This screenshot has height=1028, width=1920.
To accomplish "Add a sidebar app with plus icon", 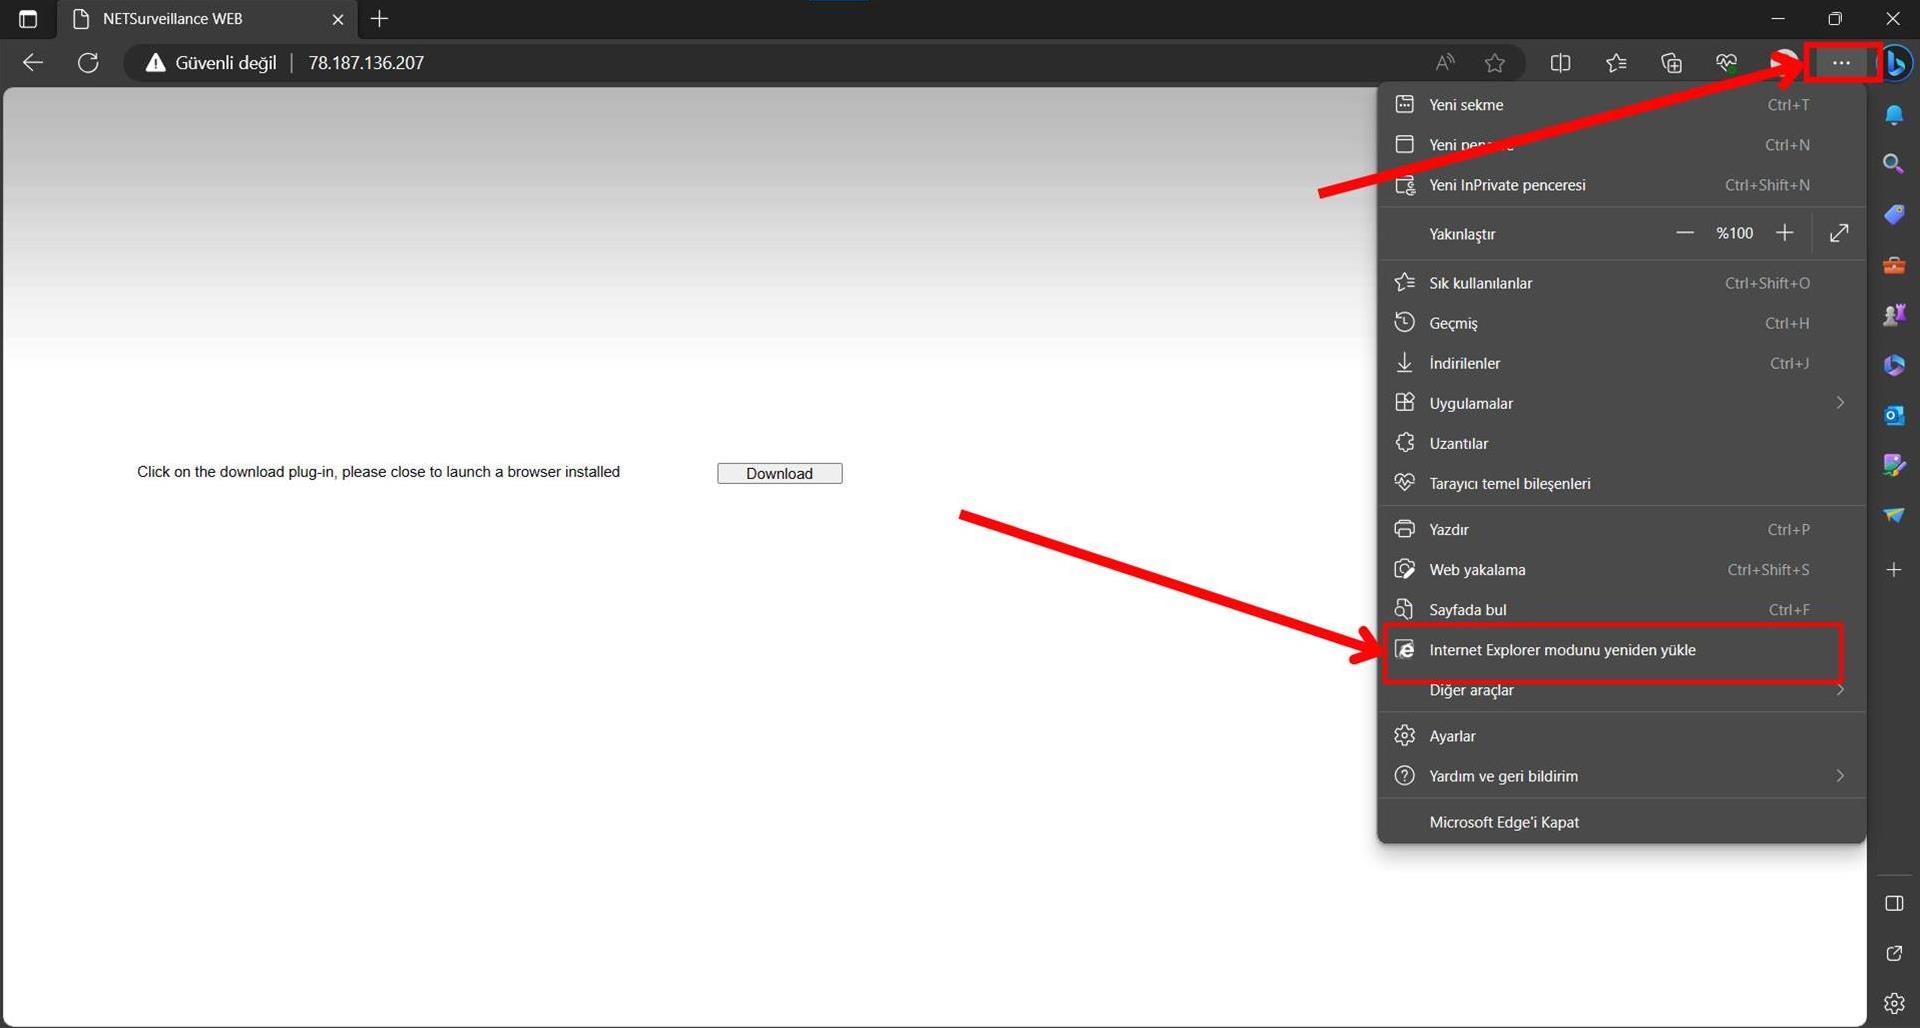I will pos(1894,570).
